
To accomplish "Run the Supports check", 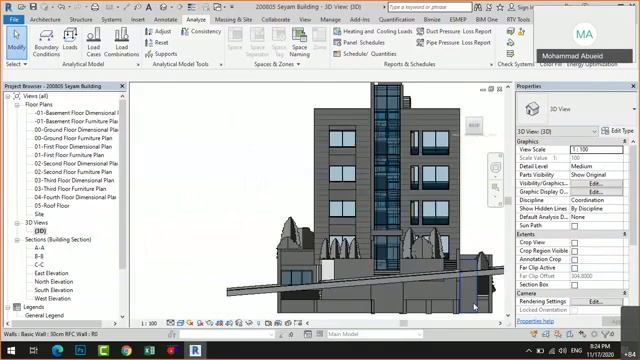I will (161, 54).
